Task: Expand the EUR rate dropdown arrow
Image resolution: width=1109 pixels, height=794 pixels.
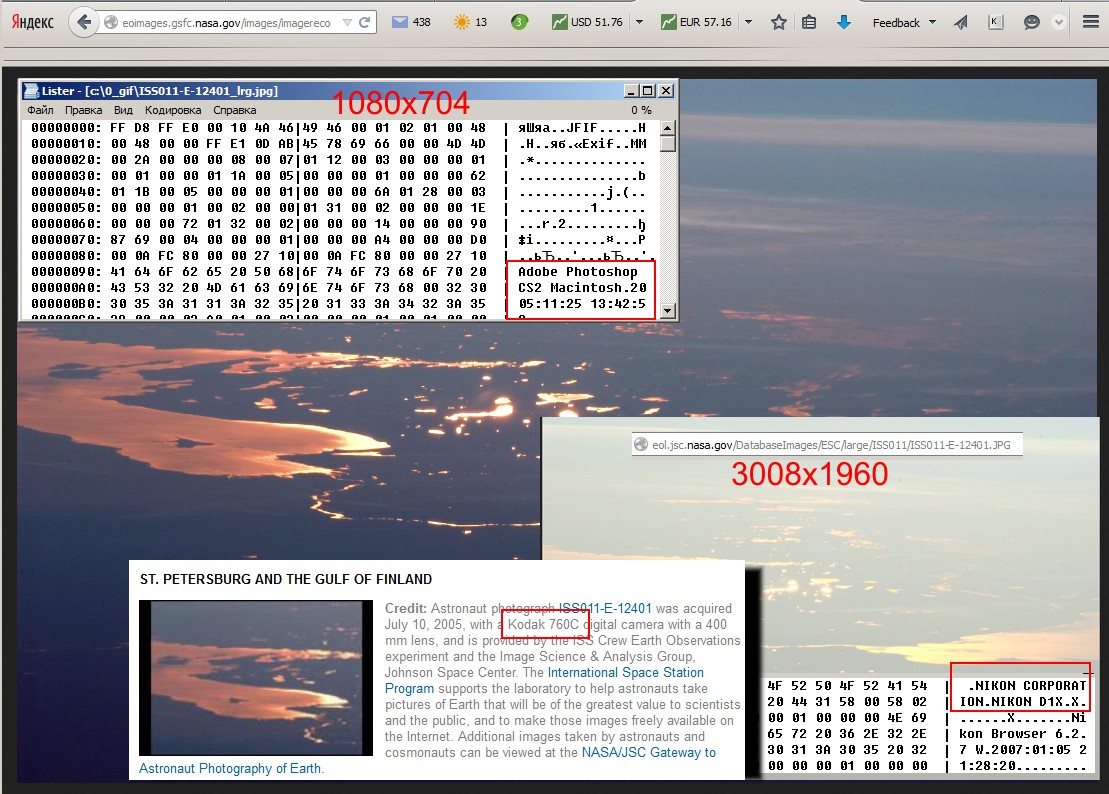Action: tap(748, 23)
